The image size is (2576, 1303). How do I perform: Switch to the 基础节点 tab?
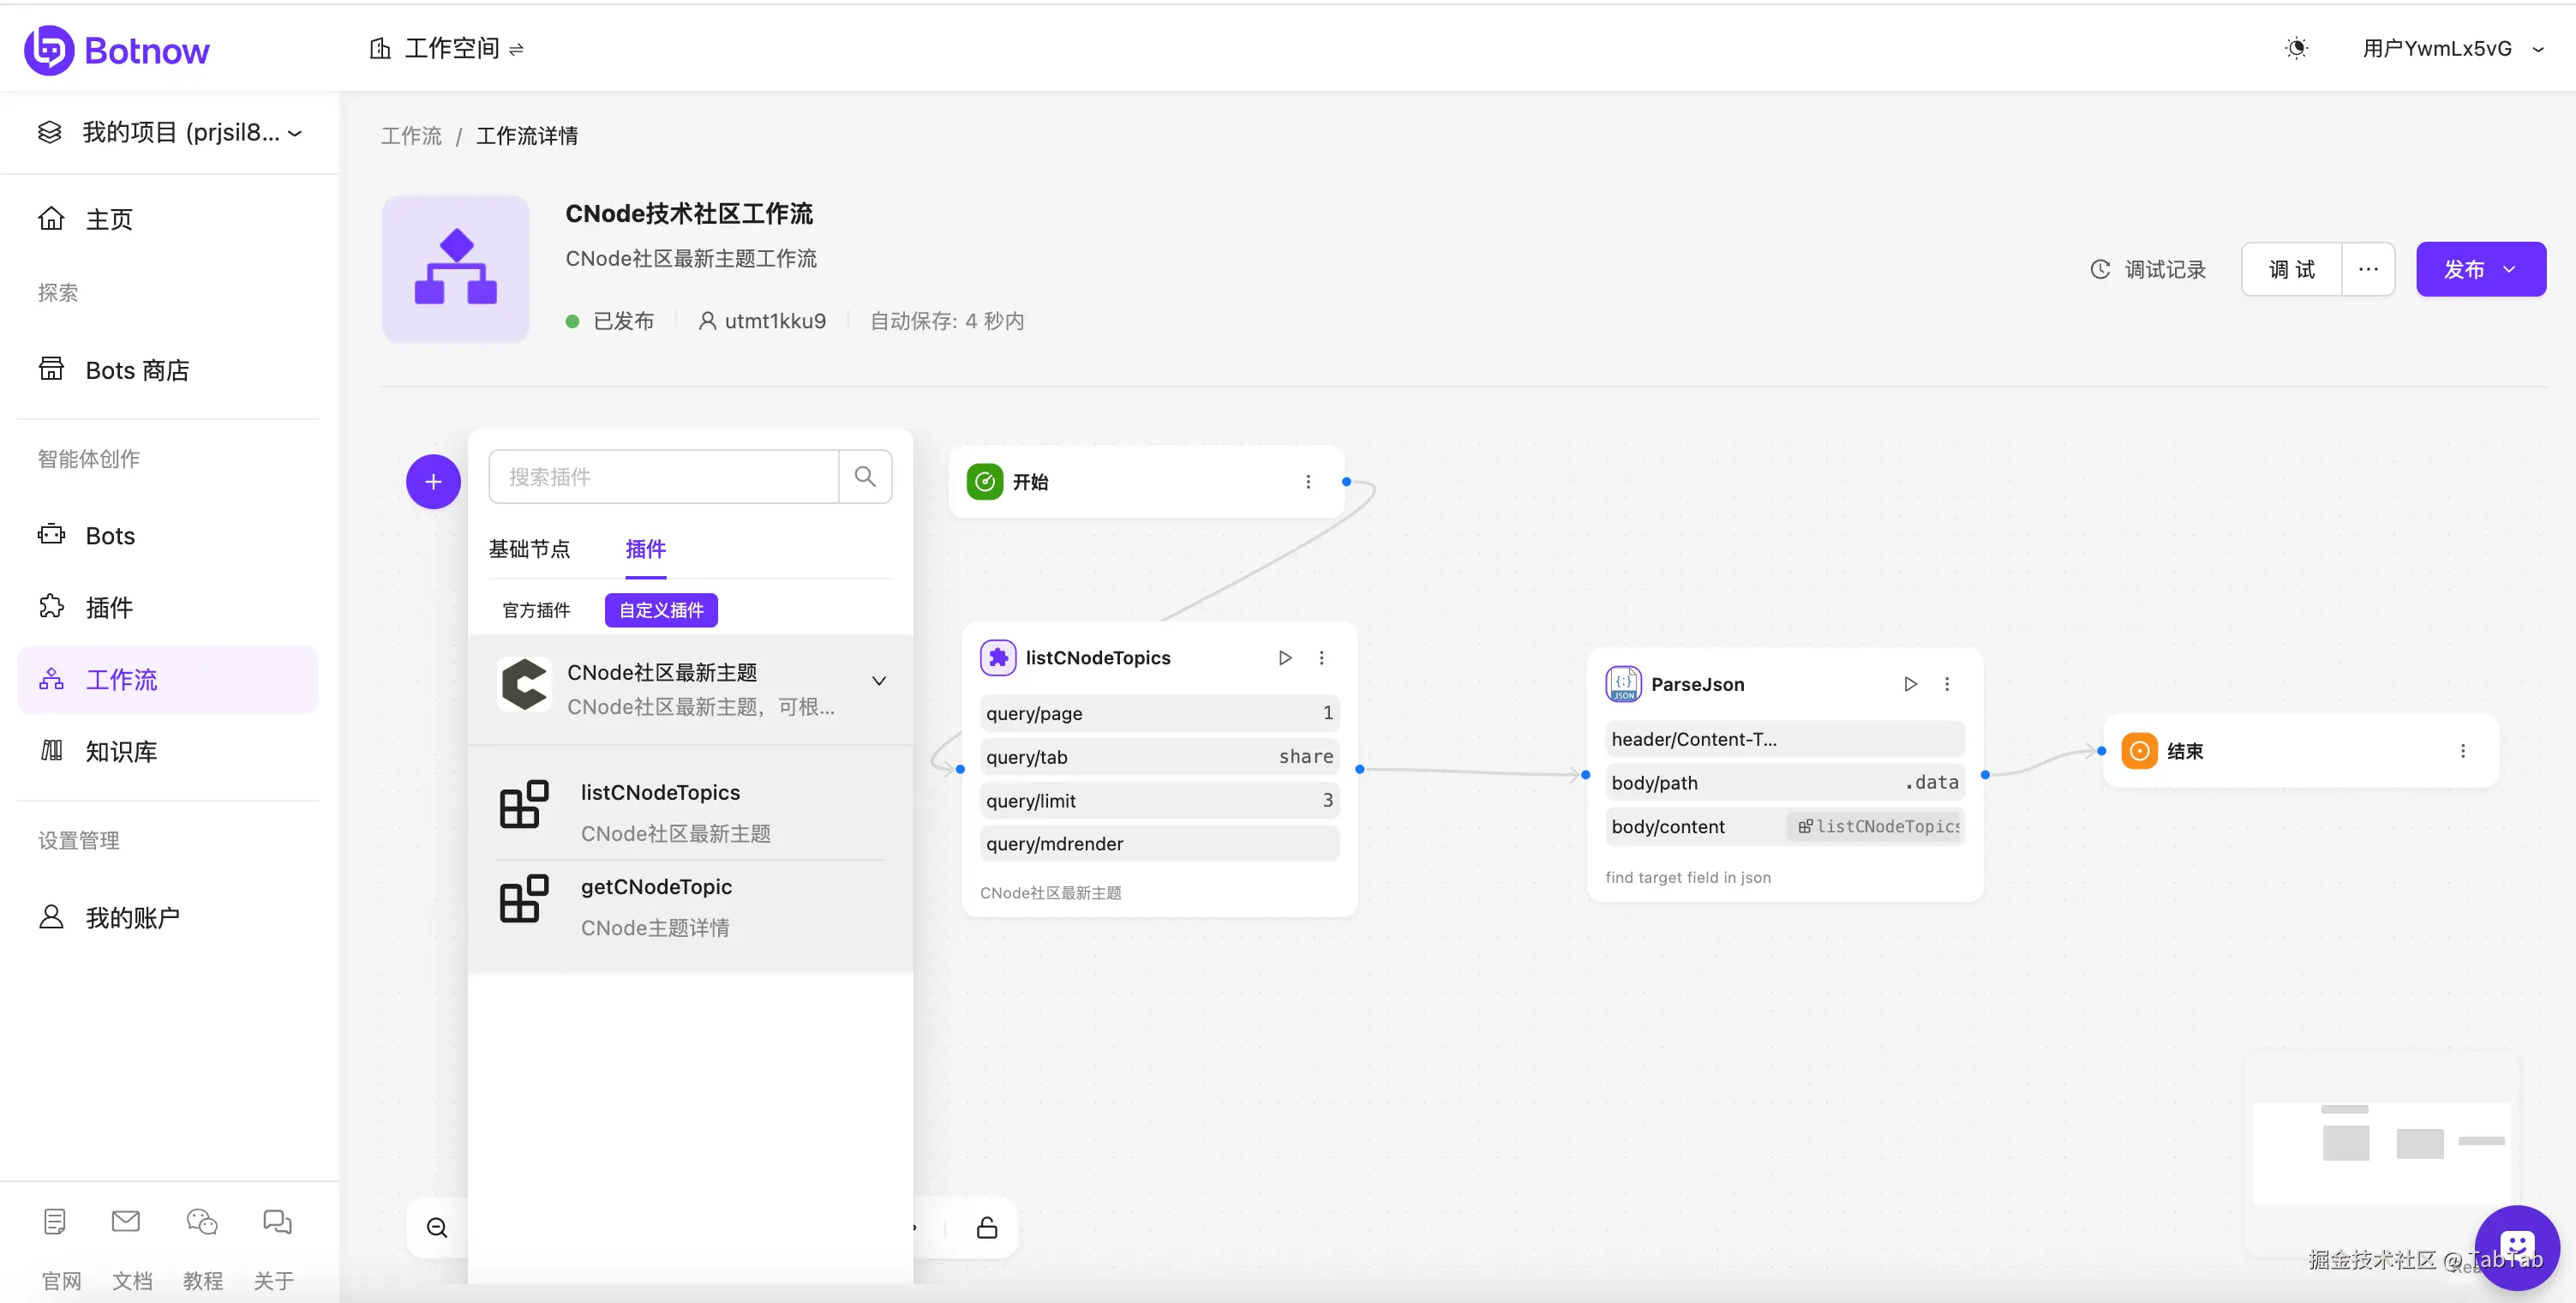tap(529, 549)
